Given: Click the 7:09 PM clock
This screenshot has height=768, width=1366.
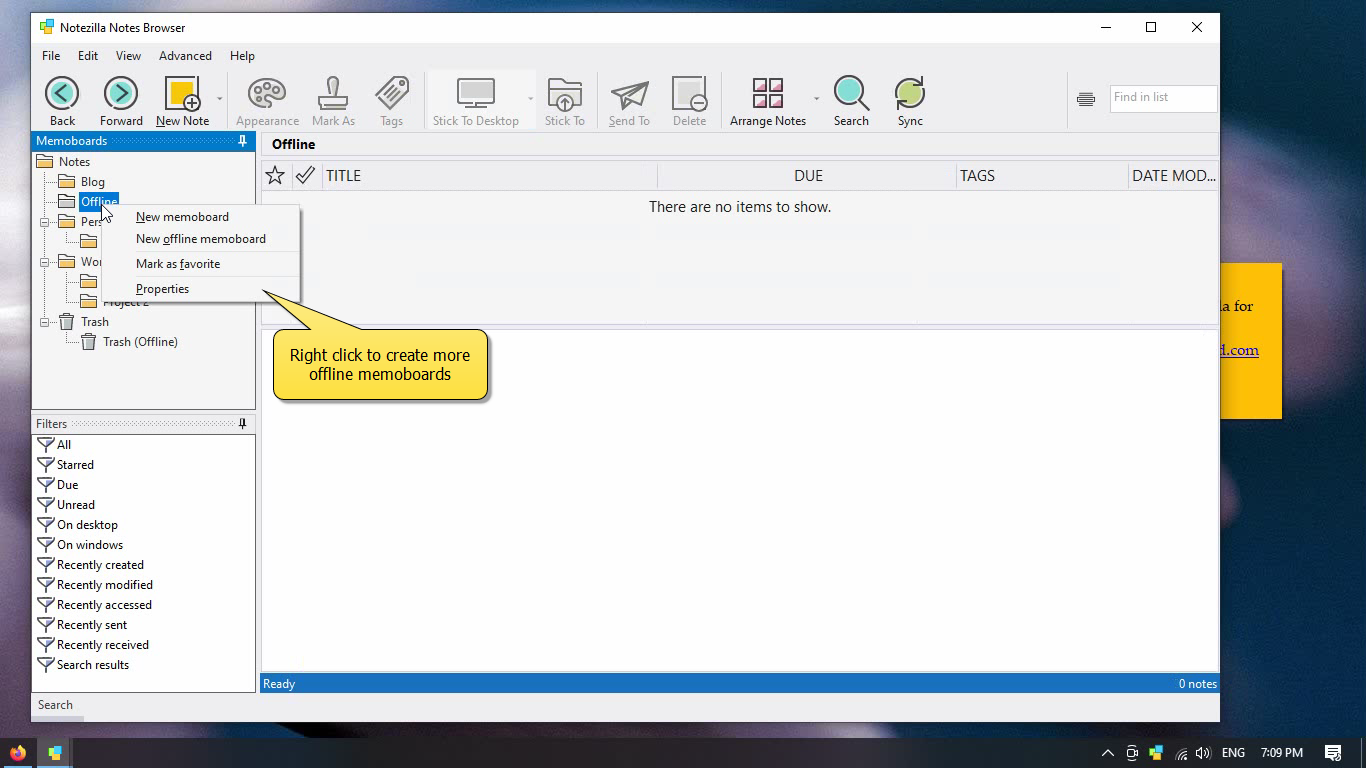Looking at the screenshot, I should [x=1281, y=753].
